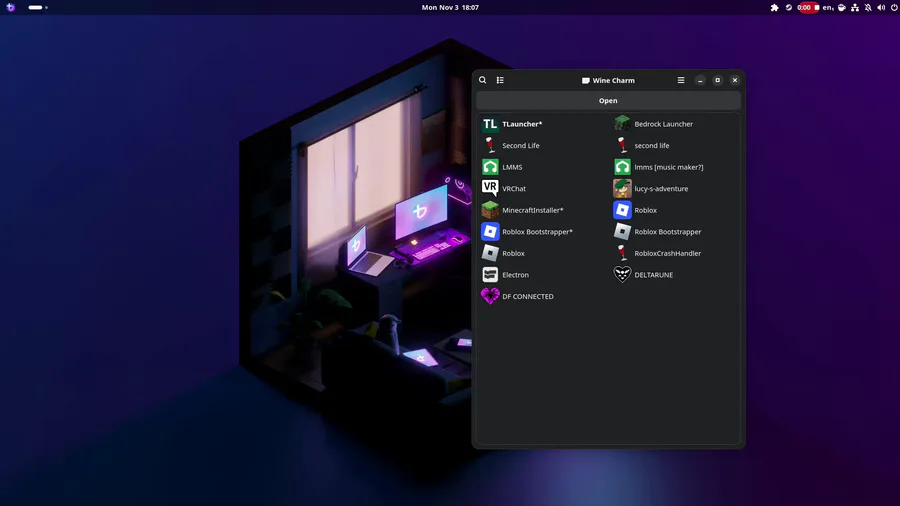
Task: Select Roblox Bootstrapper with the grey icon
Action: (675, 232)
